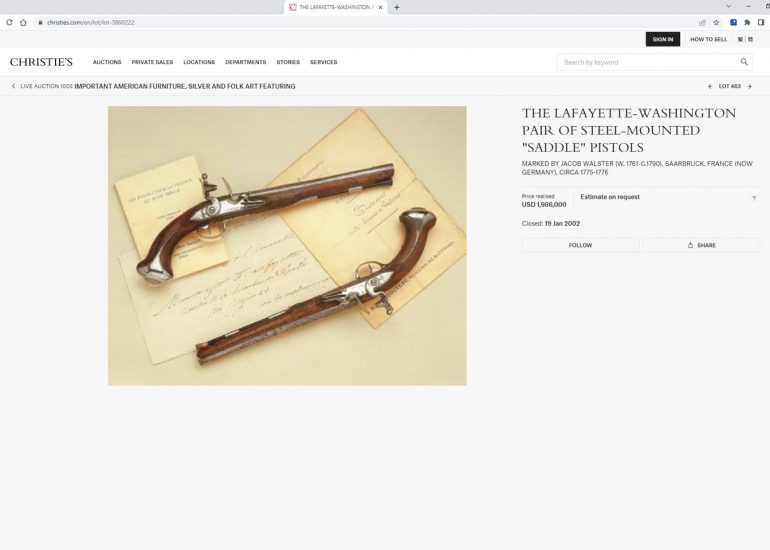Screen dimensions: 770x550
Task: Expand the tab search chevron
Action: click(729, 6)
